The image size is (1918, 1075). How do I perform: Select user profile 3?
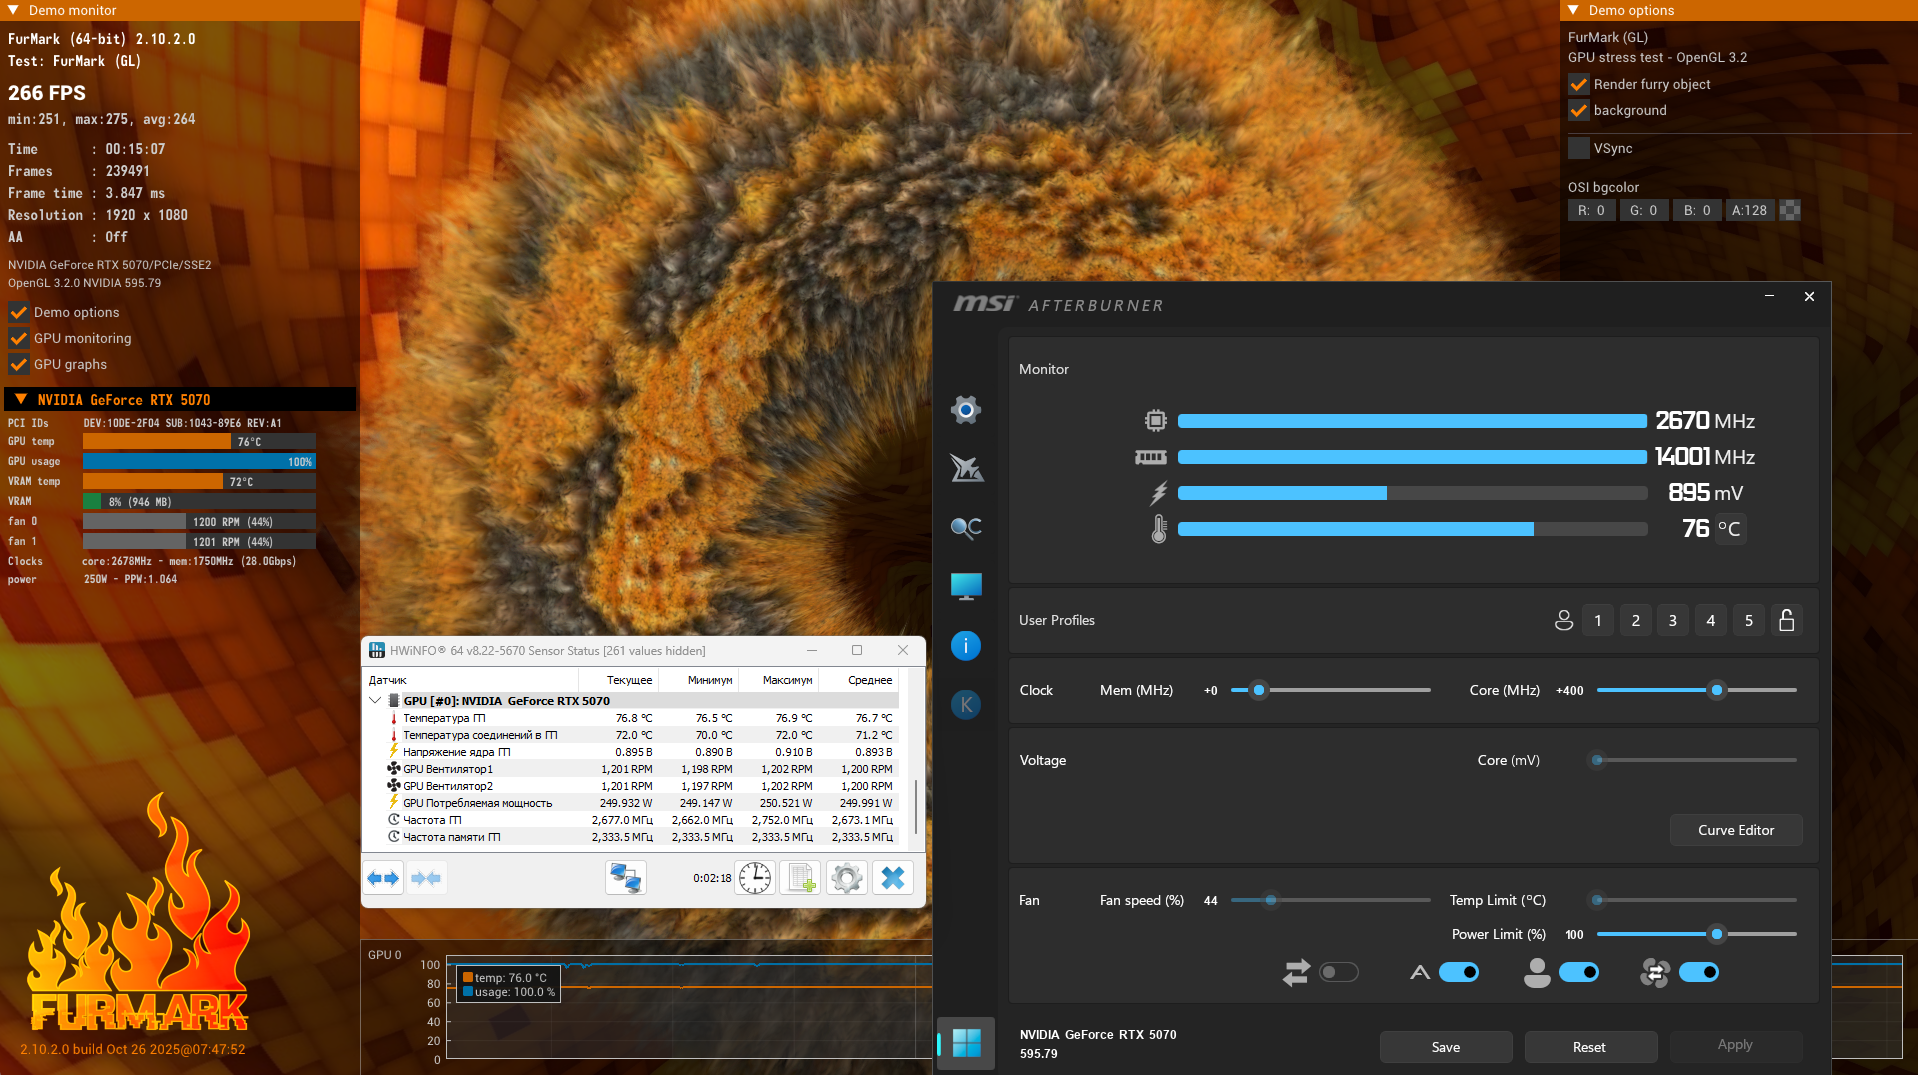tap(1673, 620)
